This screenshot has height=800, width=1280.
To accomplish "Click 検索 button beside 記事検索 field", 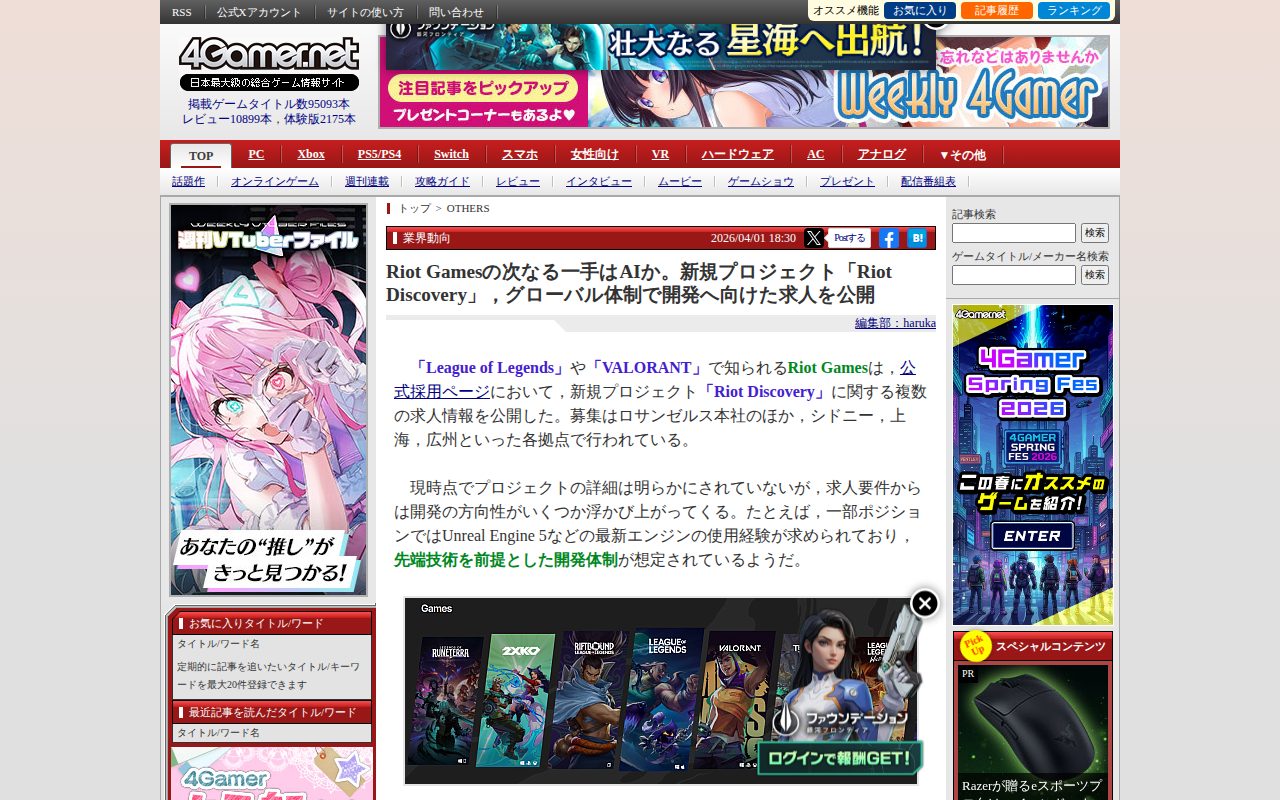I will tap(1095, 233).
